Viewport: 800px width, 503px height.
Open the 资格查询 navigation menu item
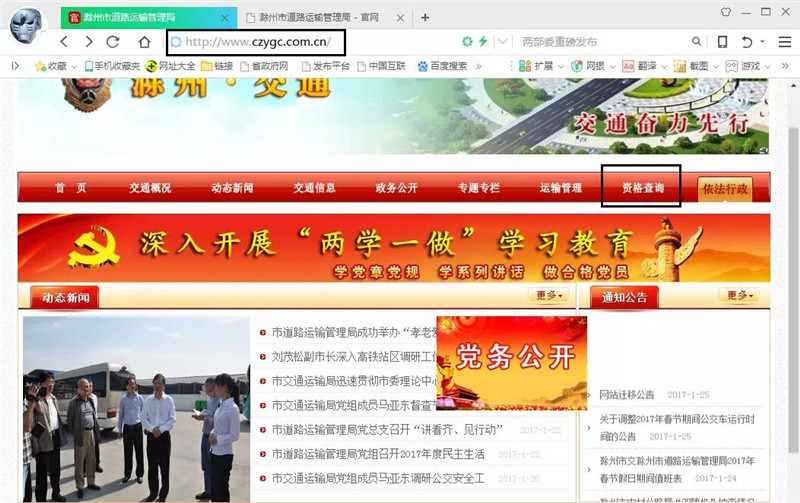click(x=642, y=187)
